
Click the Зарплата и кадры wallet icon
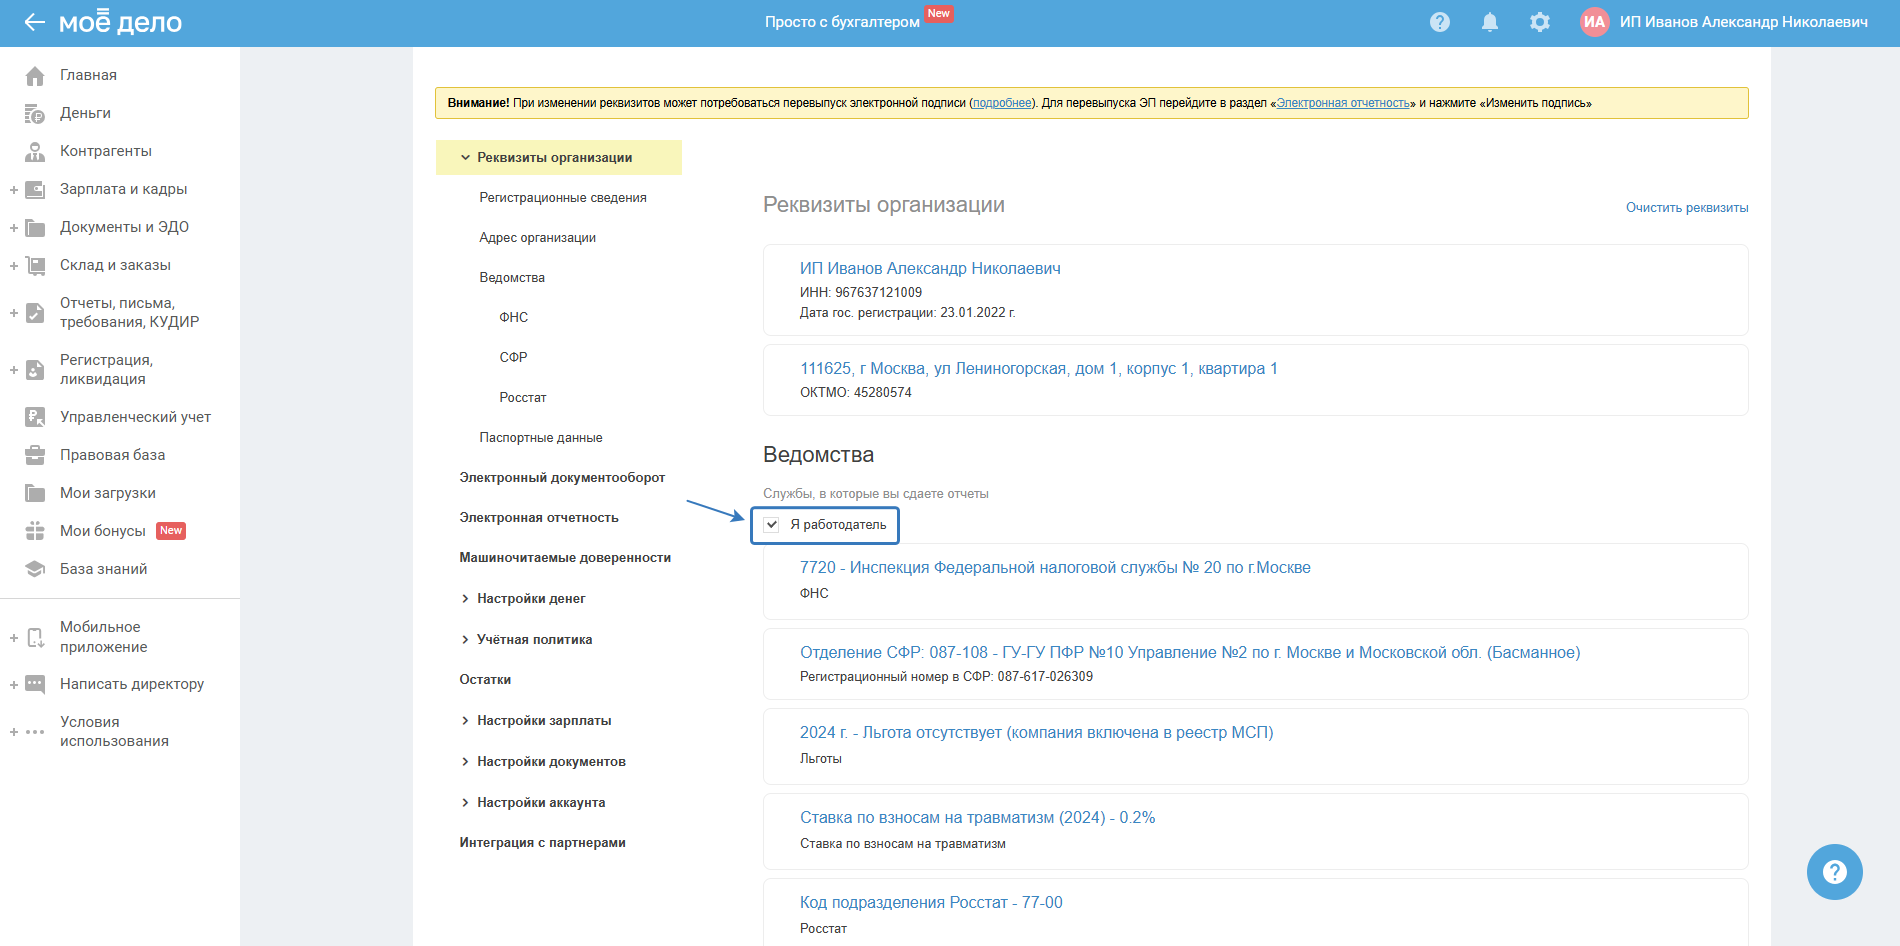35,189
